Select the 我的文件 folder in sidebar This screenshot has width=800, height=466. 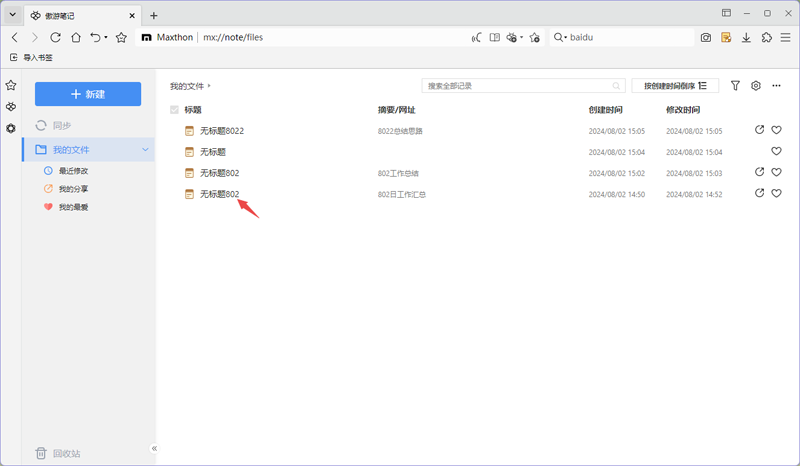[88, 150]
